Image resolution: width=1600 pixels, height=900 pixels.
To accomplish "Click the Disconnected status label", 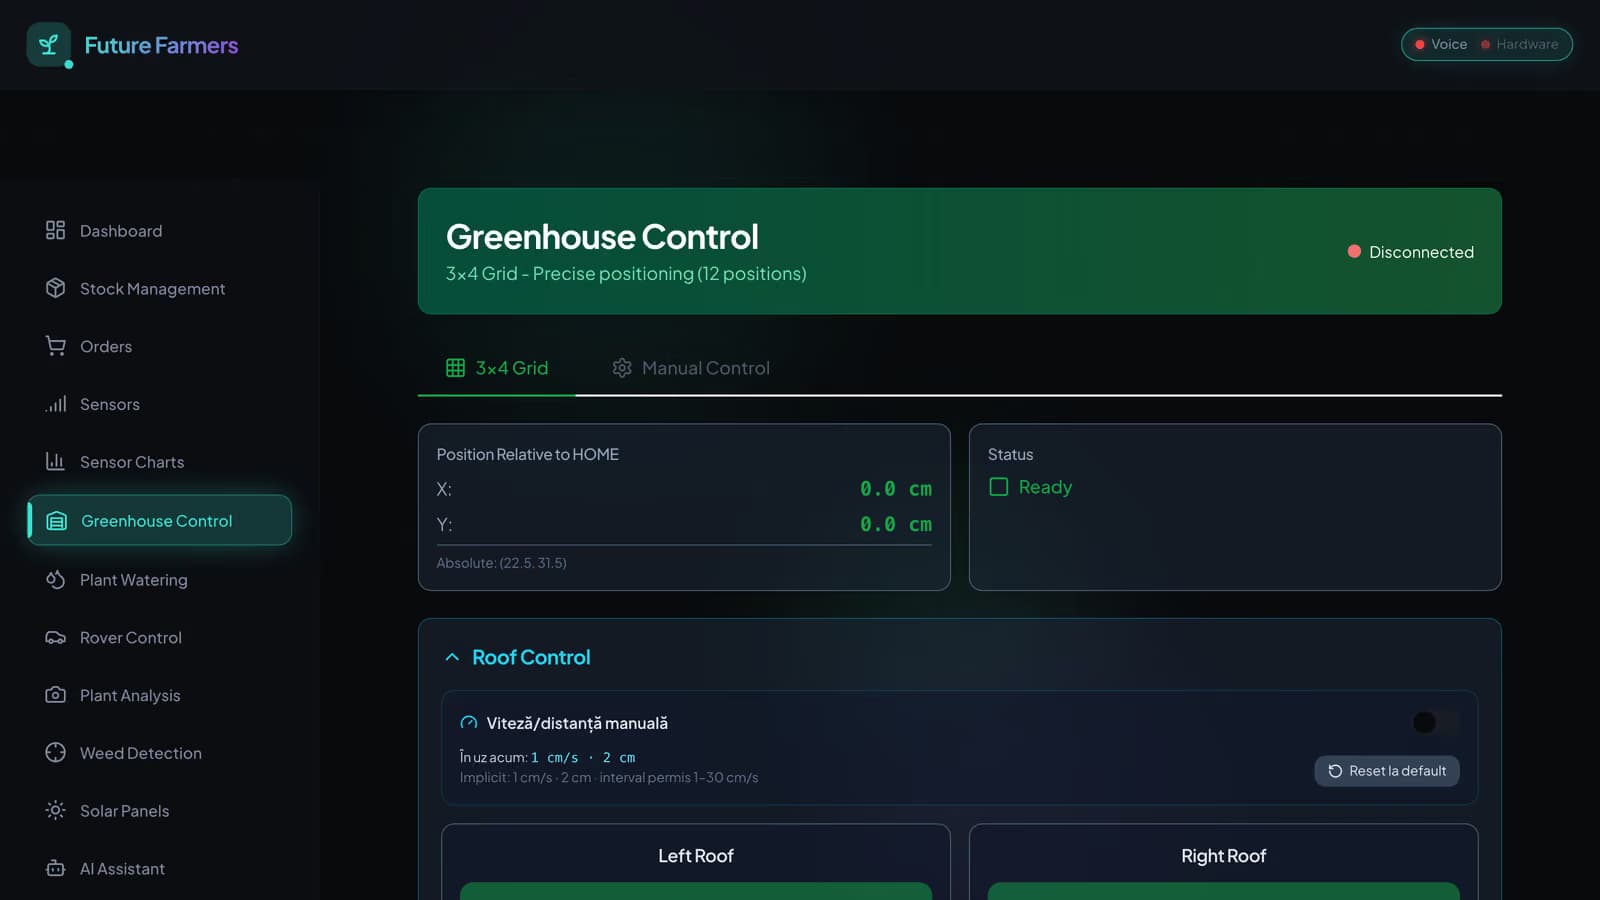I will (x=1421, y=252).
